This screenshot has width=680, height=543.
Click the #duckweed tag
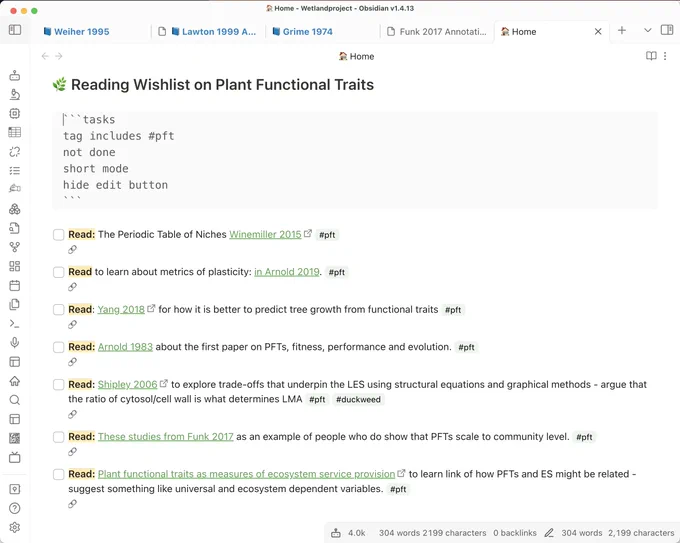358,399
